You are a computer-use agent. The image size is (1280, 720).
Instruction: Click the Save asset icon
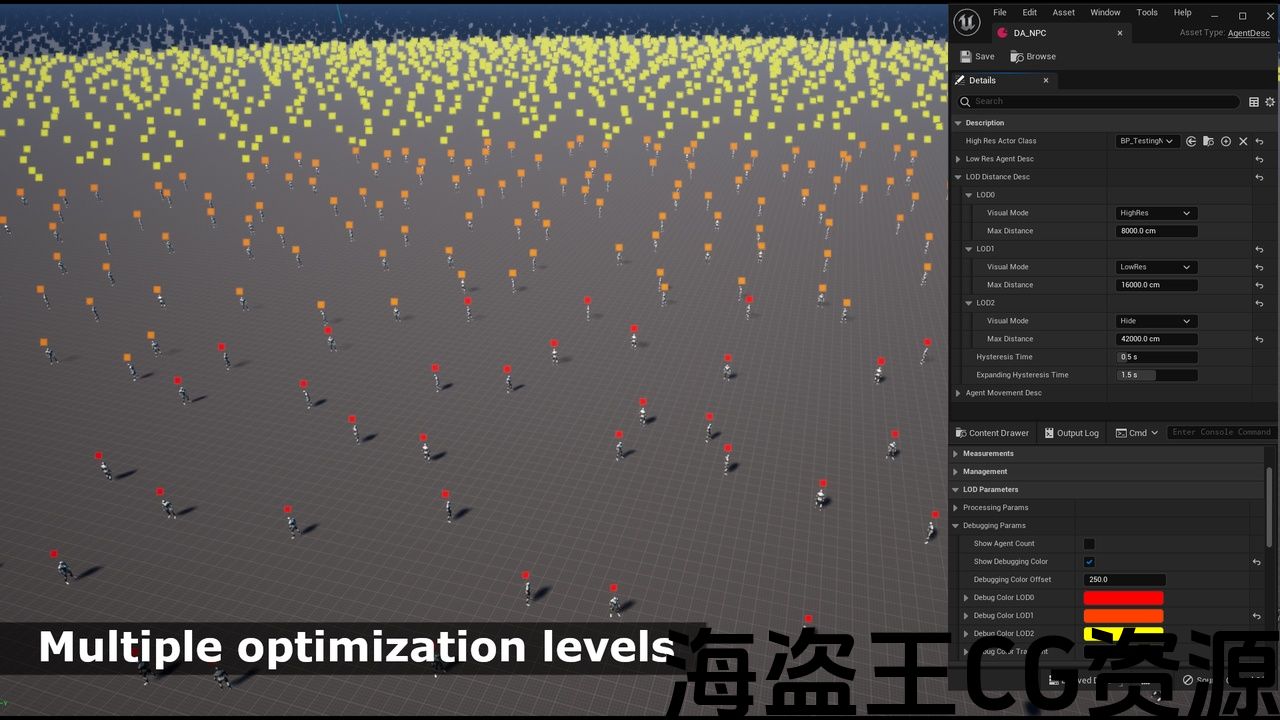point(966,57)
